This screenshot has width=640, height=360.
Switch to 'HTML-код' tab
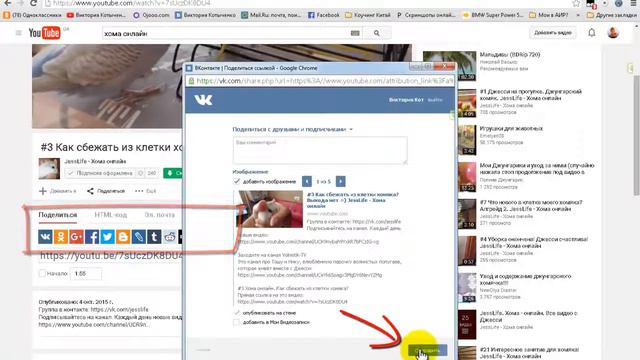coord(111,215)
